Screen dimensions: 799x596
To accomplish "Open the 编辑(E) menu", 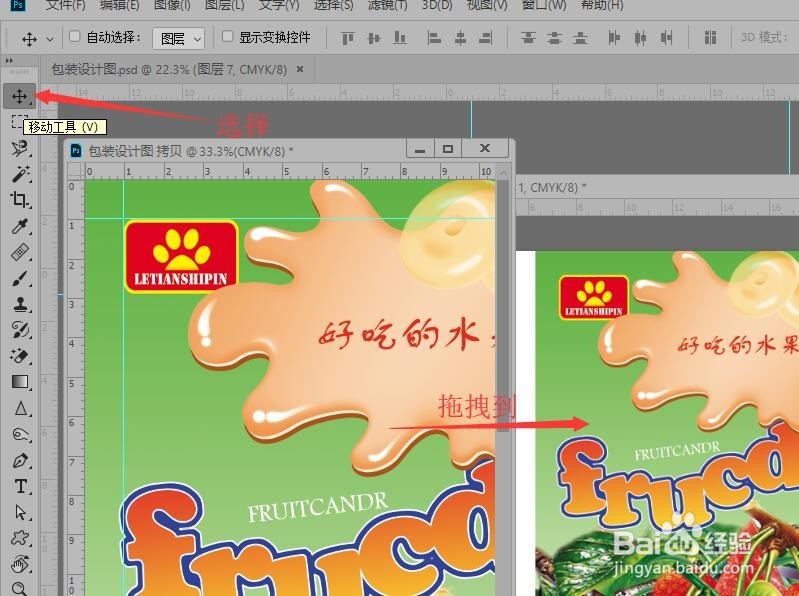I will [119, 5].
